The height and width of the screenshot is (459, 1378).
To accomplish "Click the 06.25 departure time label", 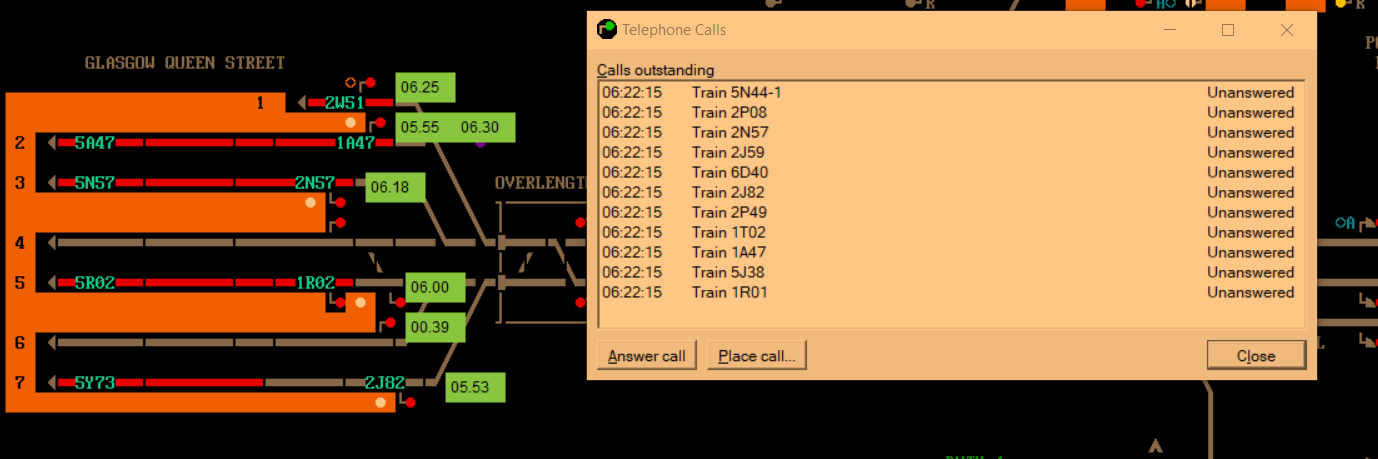I will click(425, 88).
